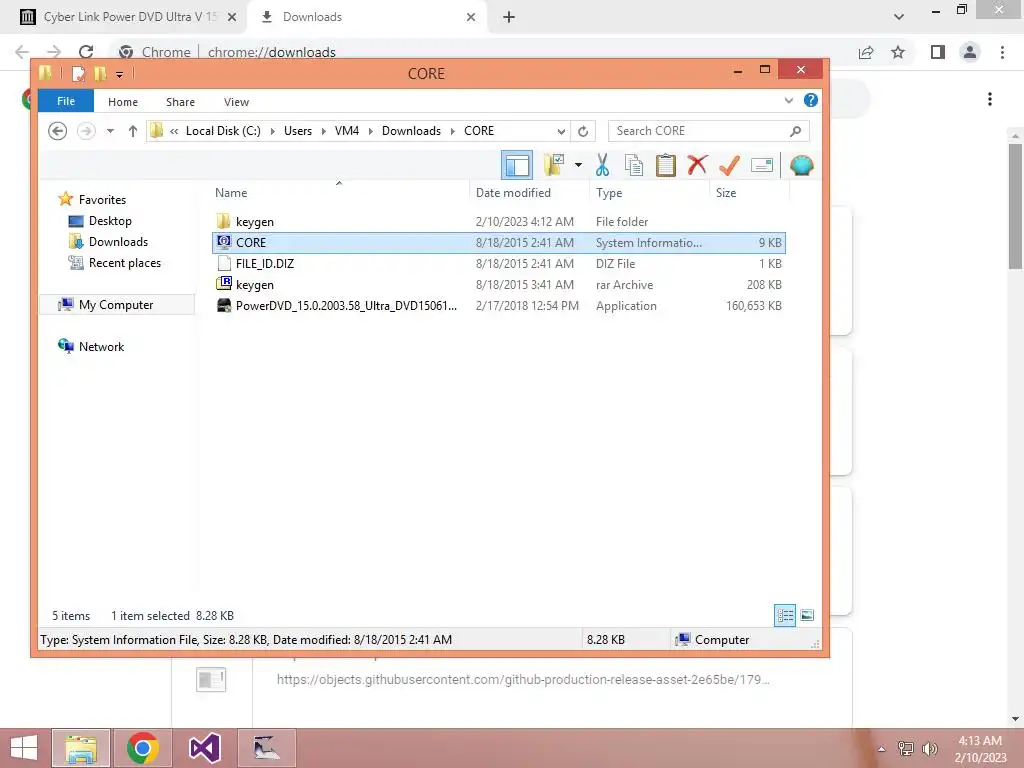This screenshot has width=1024, height=768.
Task: Open a new Chrome tab
Action: (509, 18)
